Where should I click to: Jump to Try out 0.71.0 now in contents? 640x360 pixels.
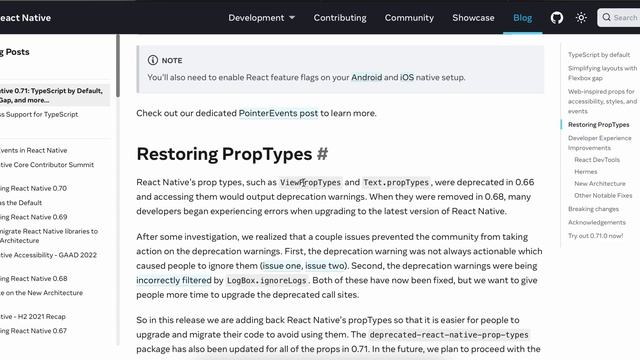pos(596,236)
